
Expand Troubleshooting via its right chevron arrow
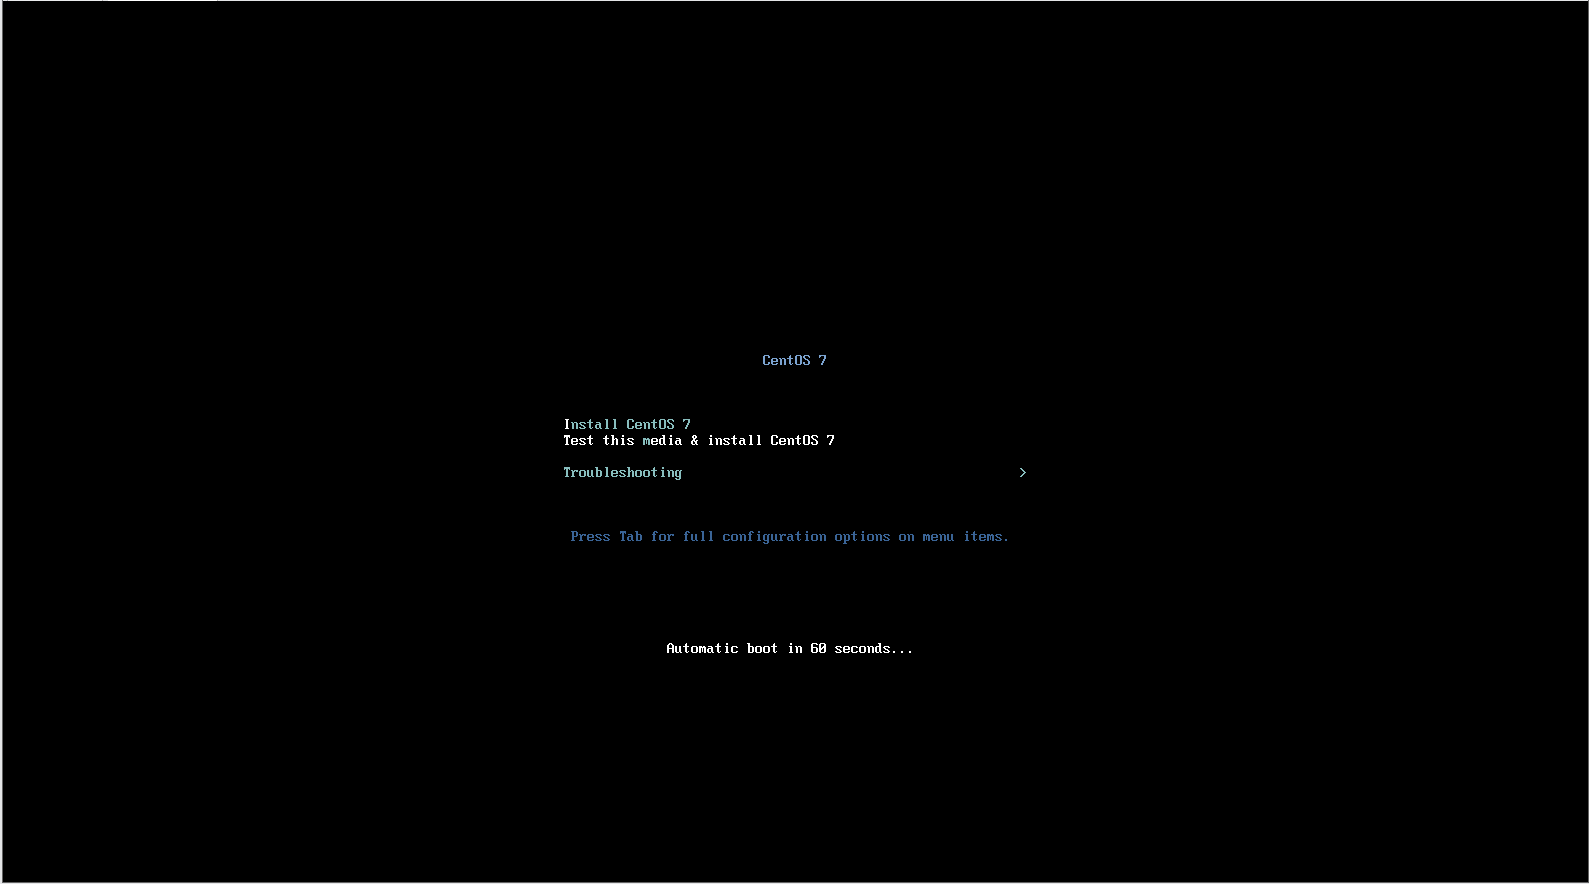coord(1022,472)
